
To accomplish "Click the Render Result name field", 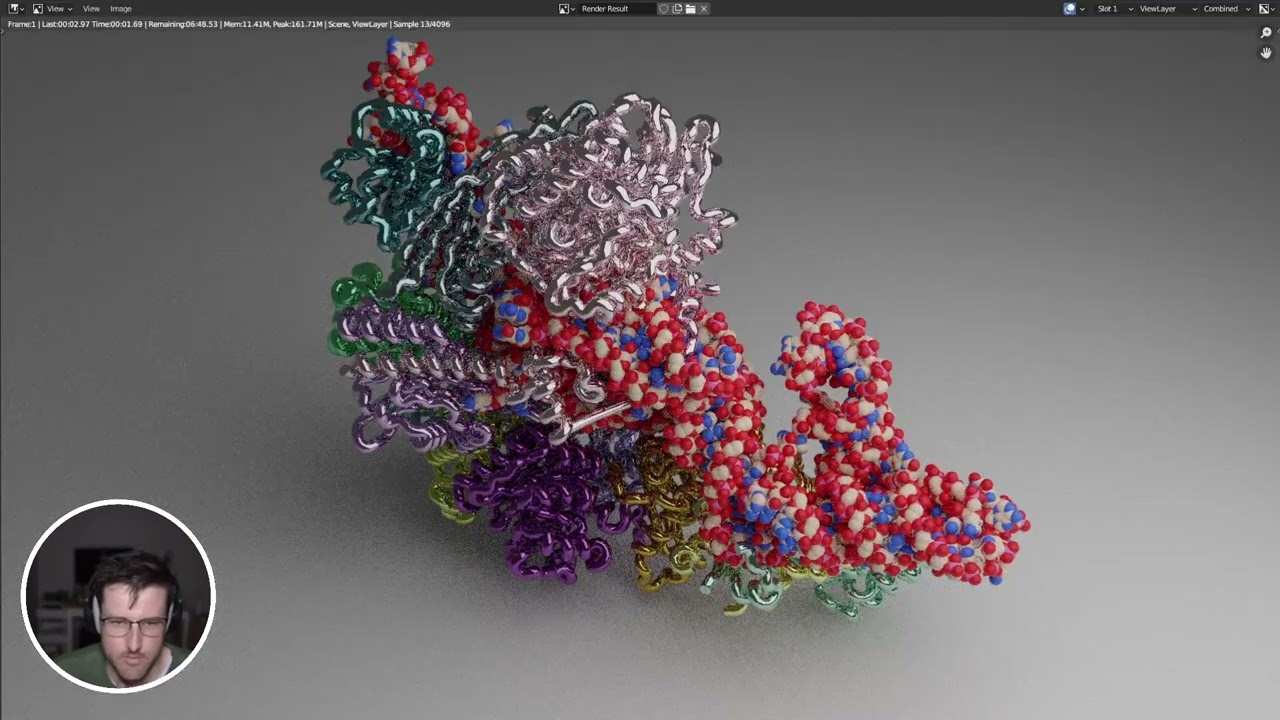I will point(617,8).
